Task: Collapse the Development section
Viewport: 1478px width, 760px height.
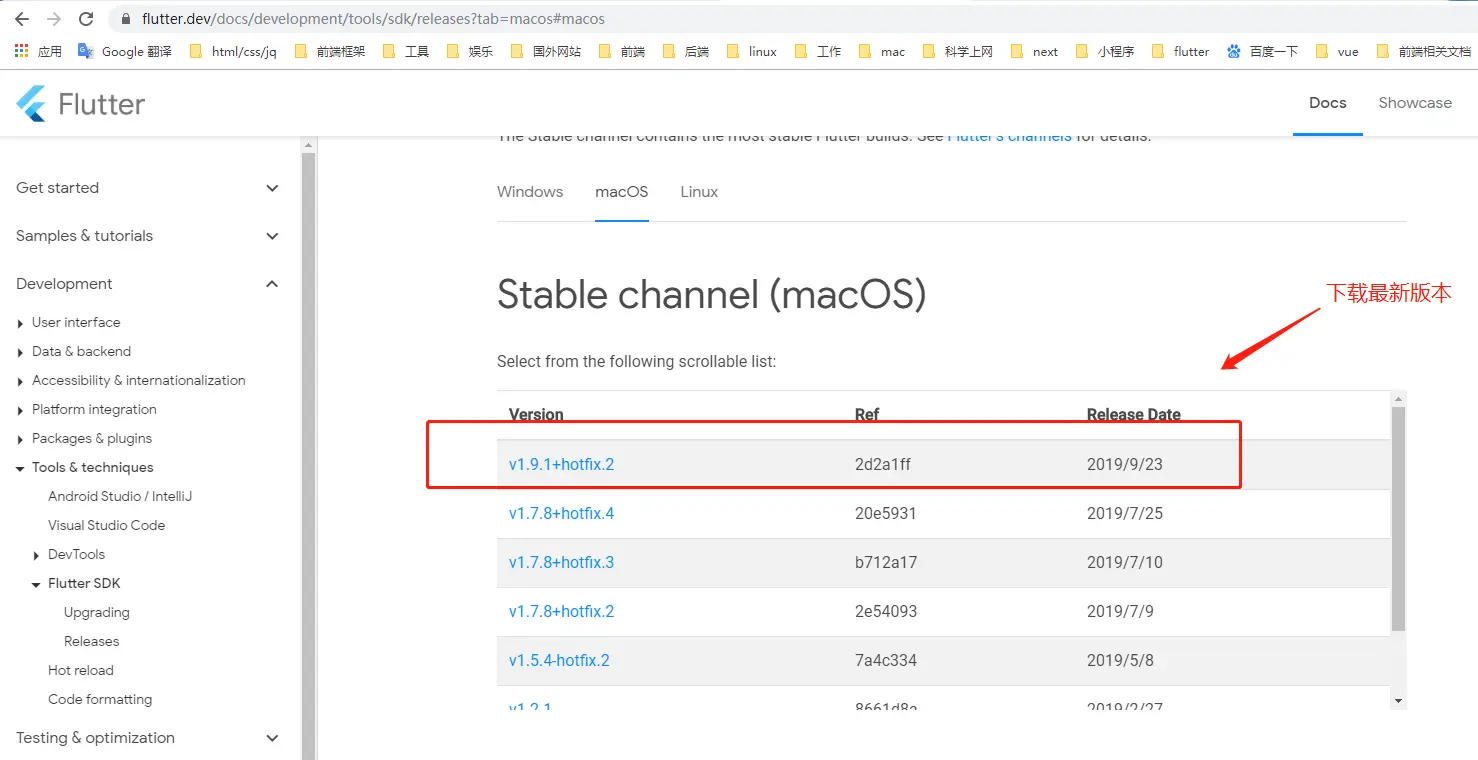Action: click(272, 284)
